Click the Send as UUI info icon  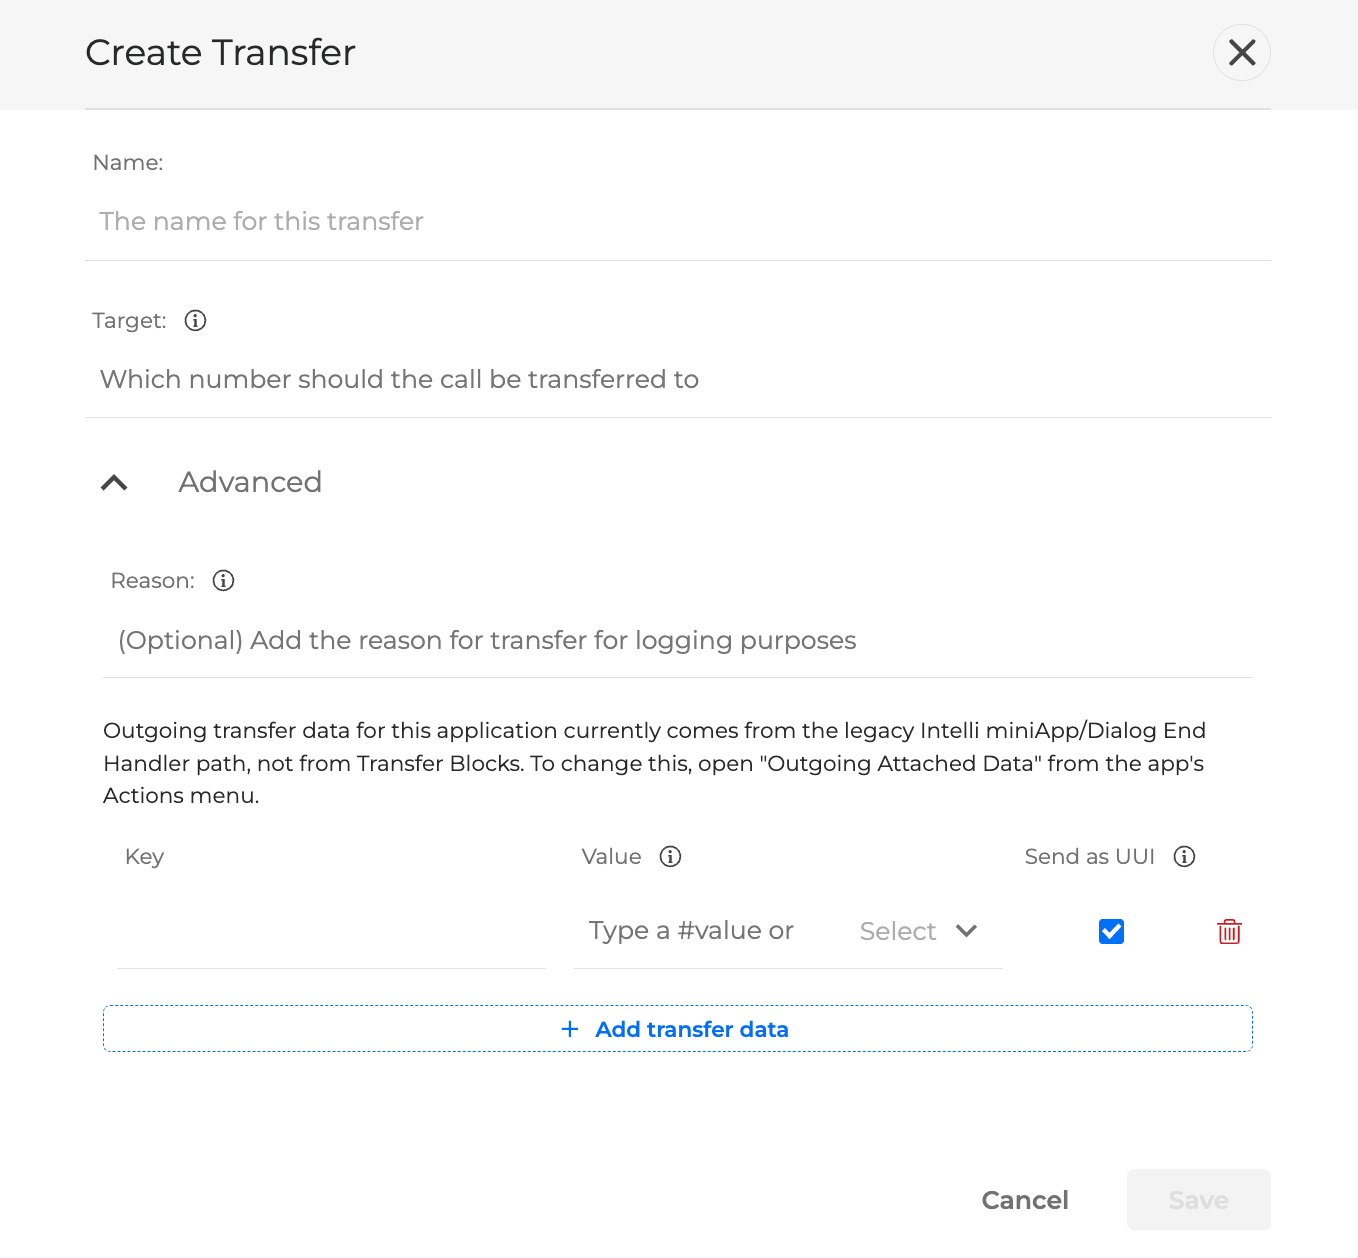(1184, 857)
